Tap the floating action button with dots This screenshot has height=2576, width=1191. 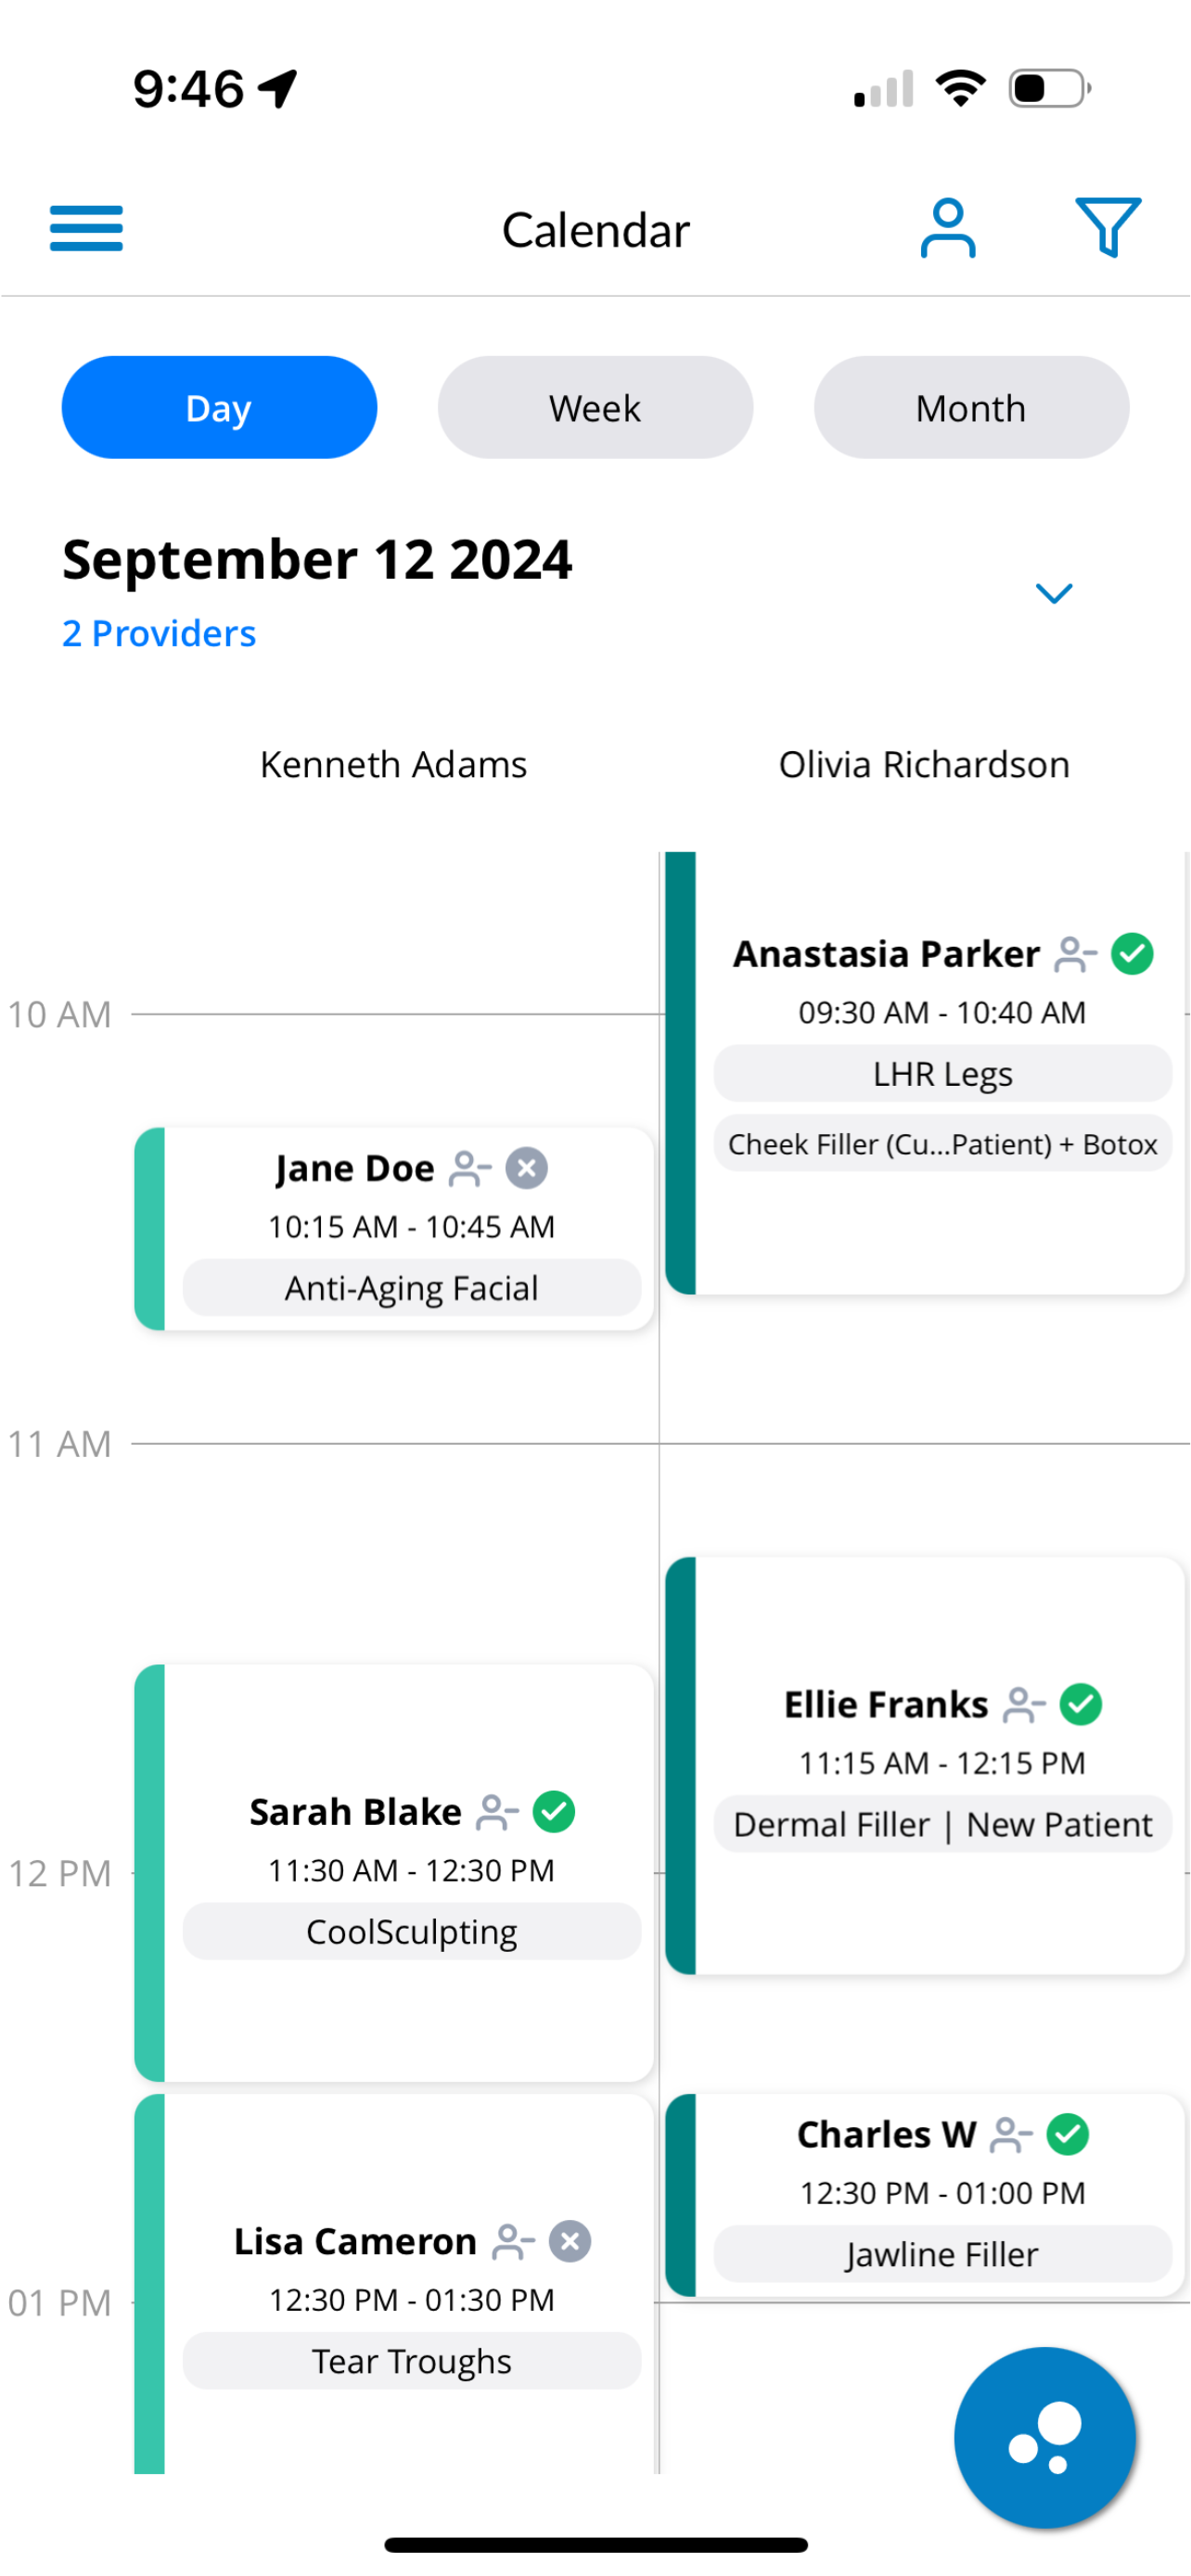pyautogui.click(x=1044, y=2436)
